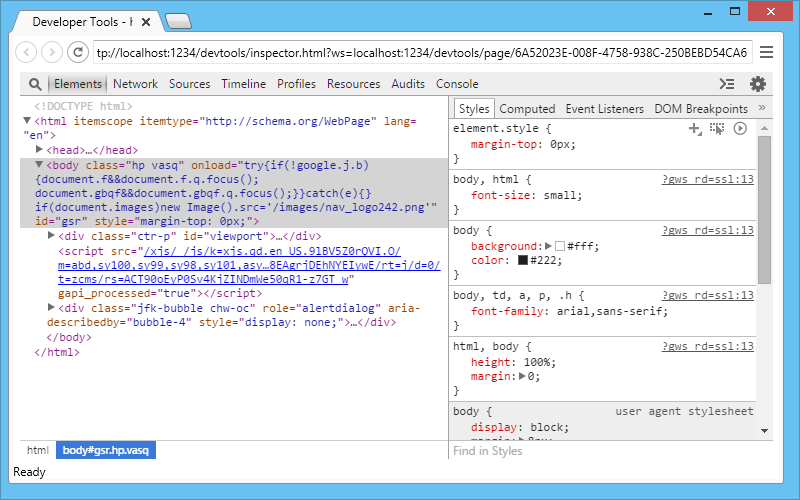Screen dimensions: 800x500
Task: Click the Developer Tools browser tab title
Action: click(82, 22)
